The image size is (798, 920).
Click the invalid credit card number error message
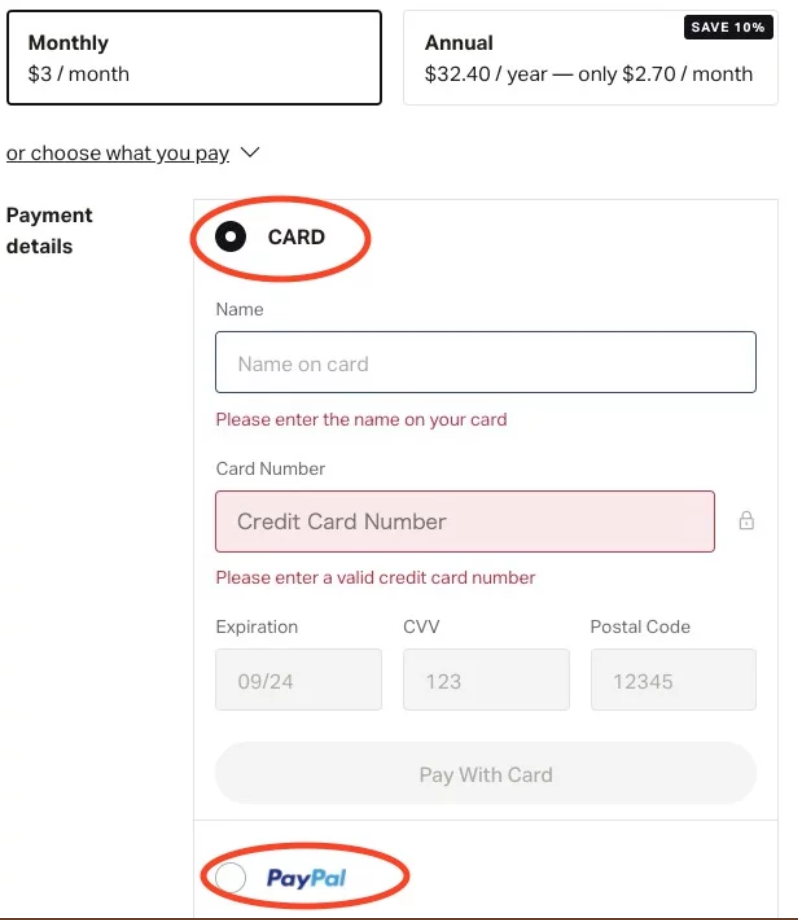[375, 577]
